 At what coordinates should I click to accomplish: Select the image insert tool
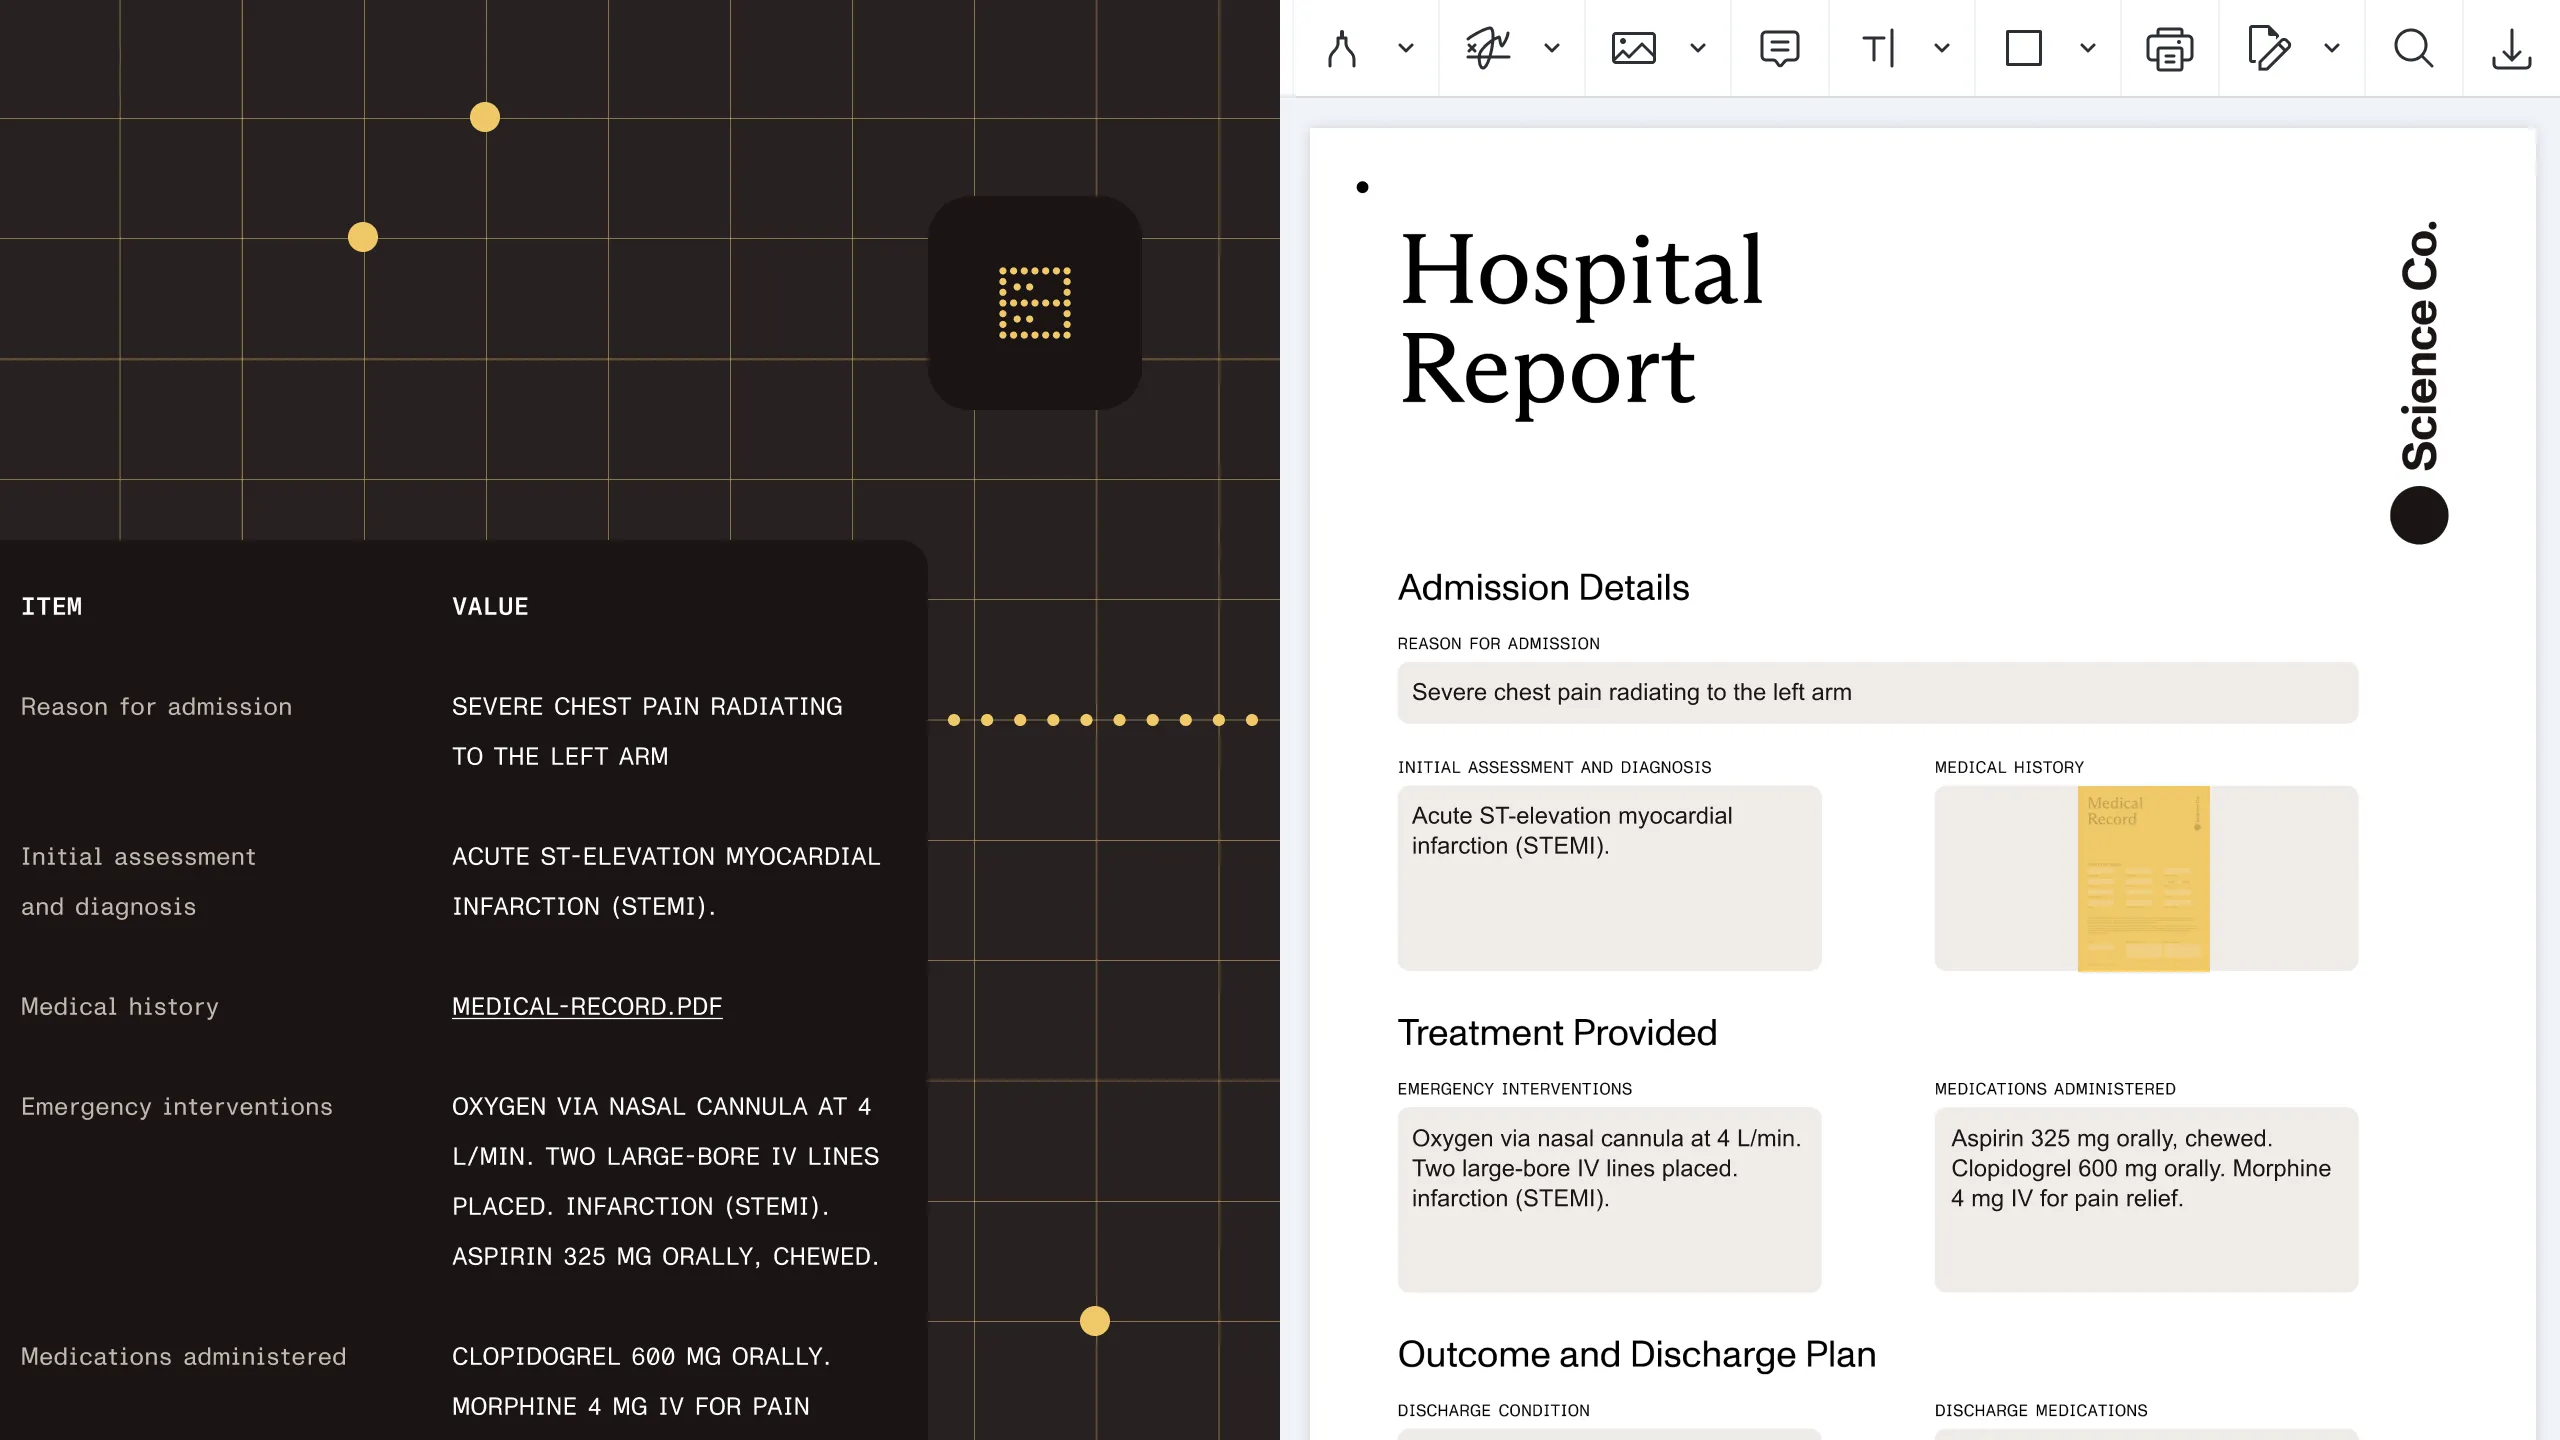point(1634,48)
